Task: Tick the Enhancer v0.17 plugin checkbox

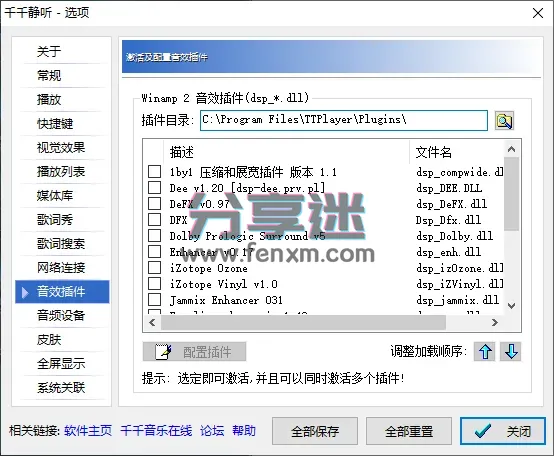Action: click(x=154, y=251)
